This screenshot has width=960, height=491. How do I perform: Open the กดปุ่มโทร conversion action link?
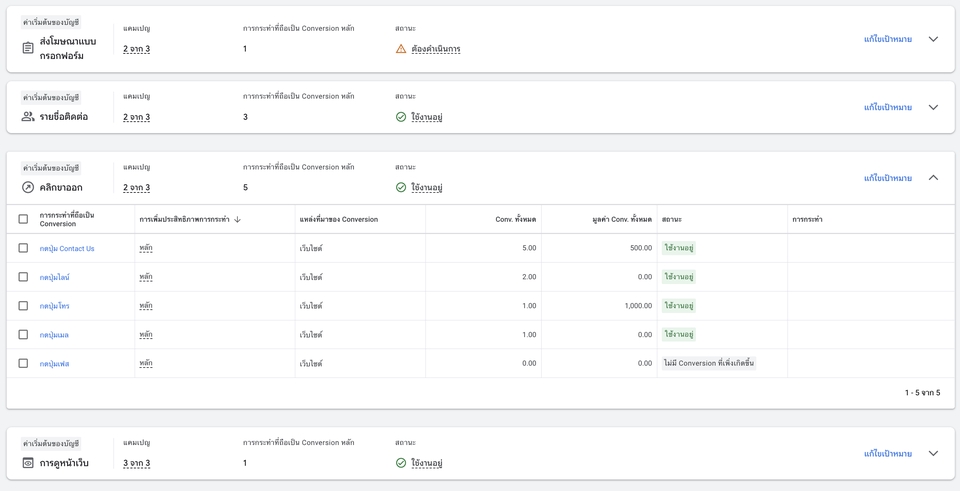tap(55, 306)
